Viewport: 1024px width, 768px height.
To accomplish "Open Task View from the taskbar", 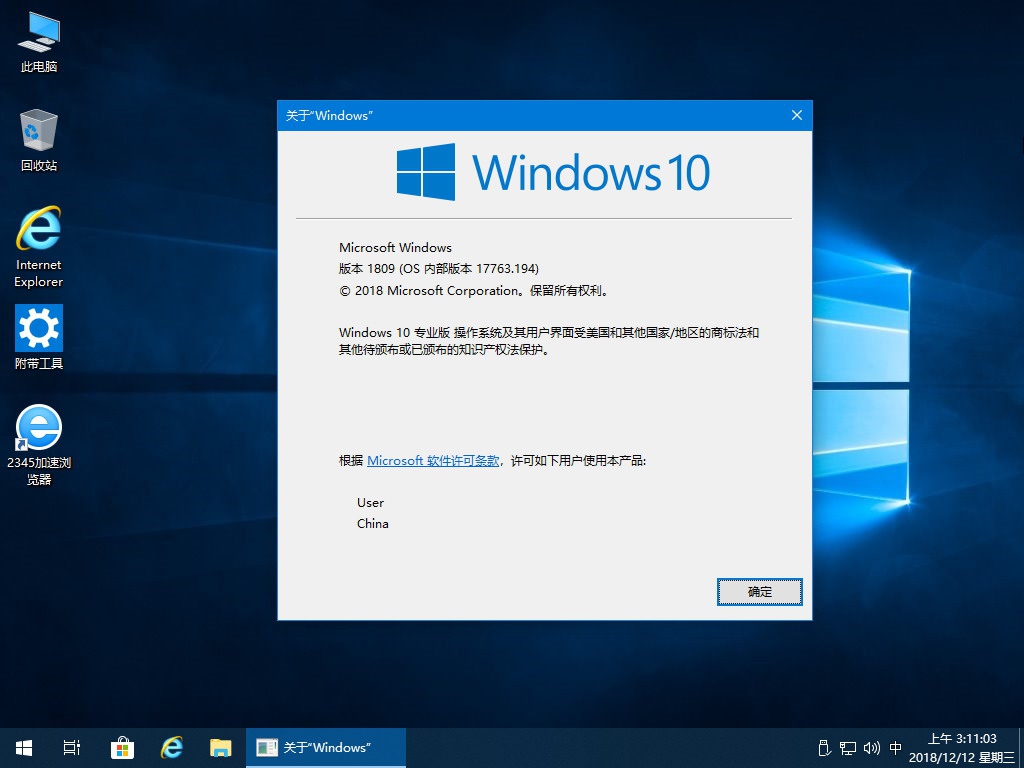I will [72, 748].
